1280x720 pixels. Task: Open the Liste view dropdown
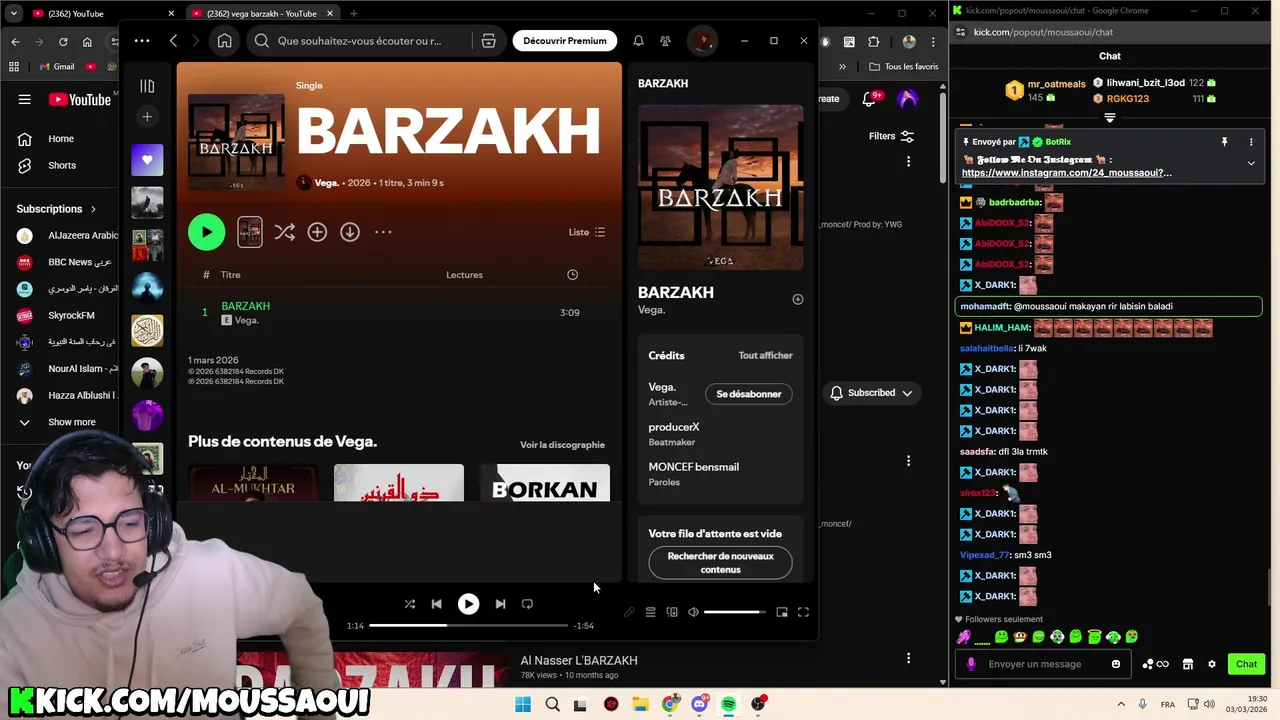pos(587,232)
